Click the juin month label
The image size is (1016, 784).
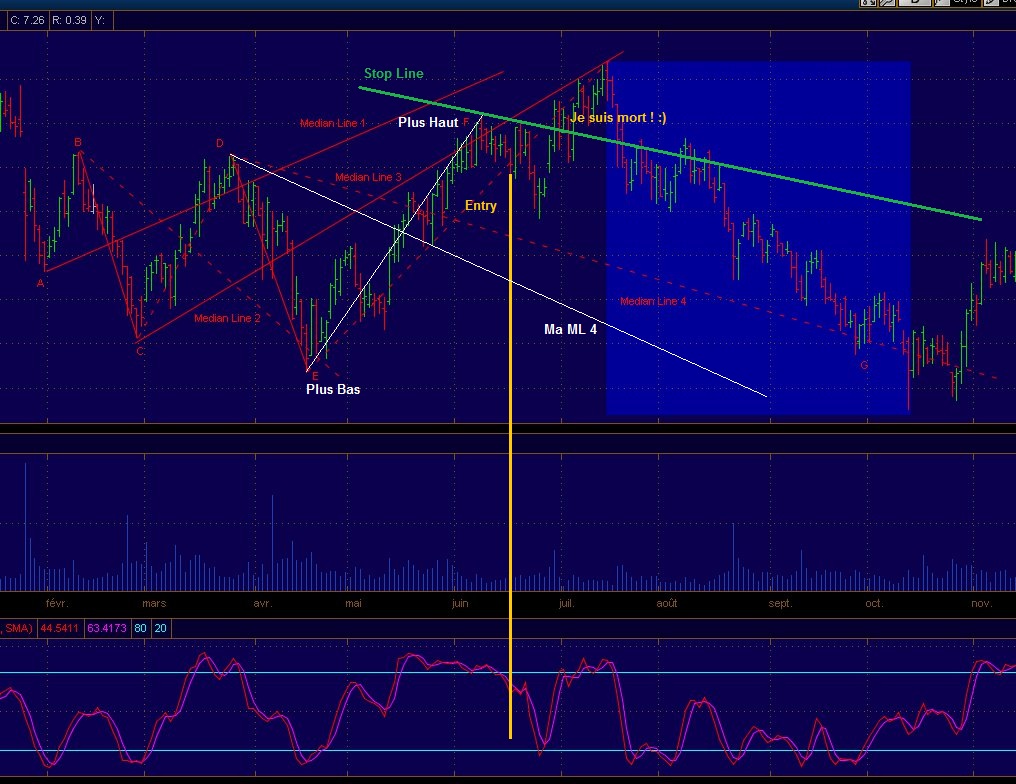pyautogui.click(x=460, y=603)
